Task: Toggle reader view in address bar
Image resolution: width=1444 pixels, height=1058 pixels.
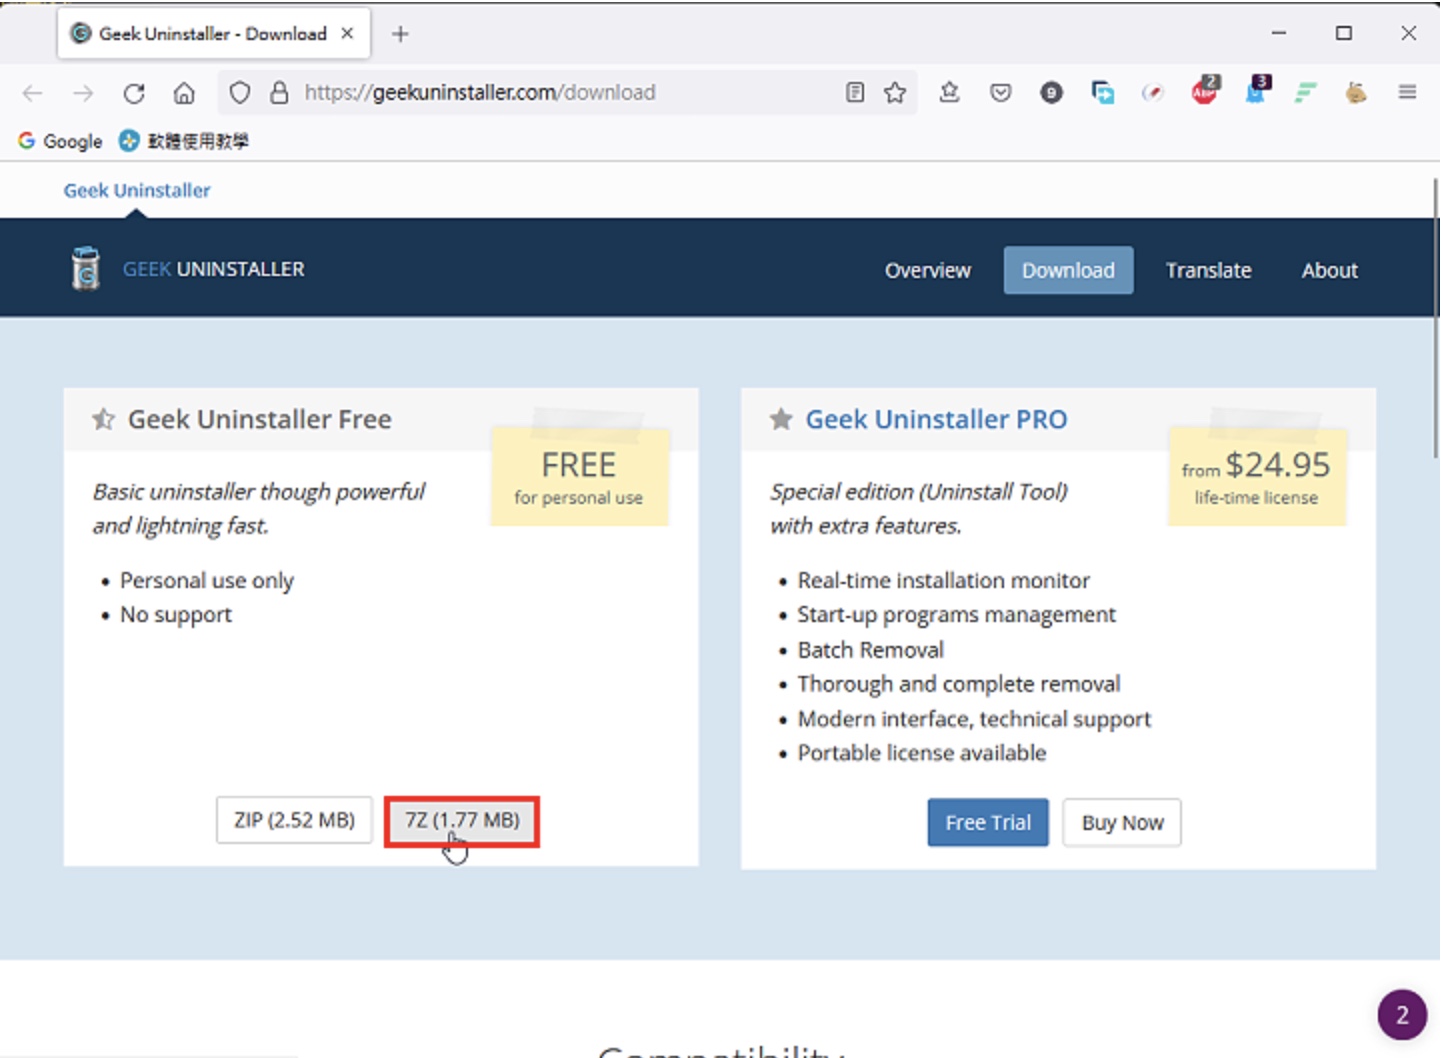Action: [x=855, y=93]
